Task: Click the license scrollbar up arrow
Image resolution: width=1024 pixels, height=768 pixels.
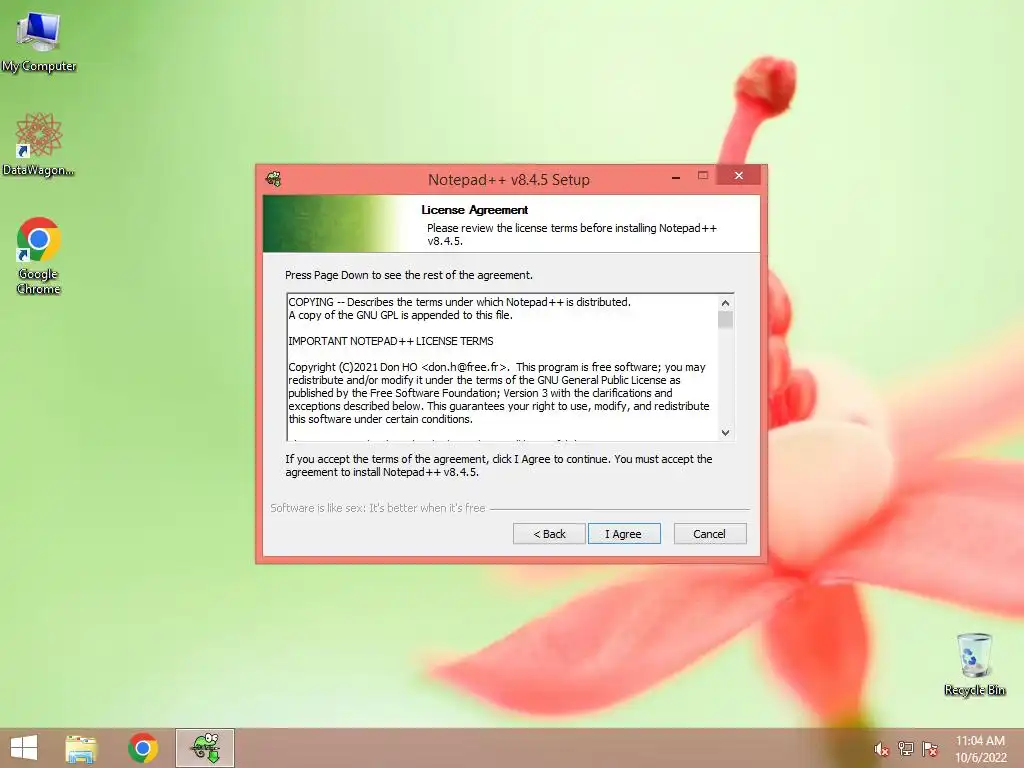Action: [x=725, y=303]
